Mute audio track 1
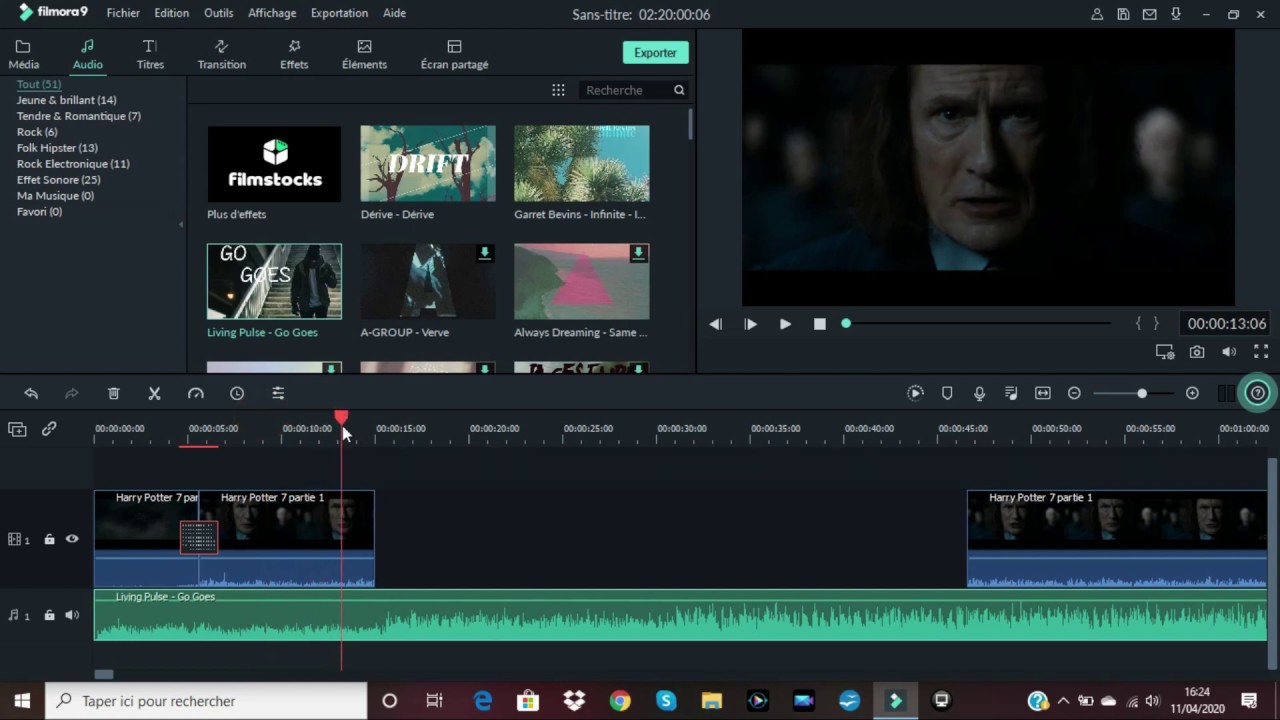Screen dimensions: 1280x720 (x=72, y=615)
